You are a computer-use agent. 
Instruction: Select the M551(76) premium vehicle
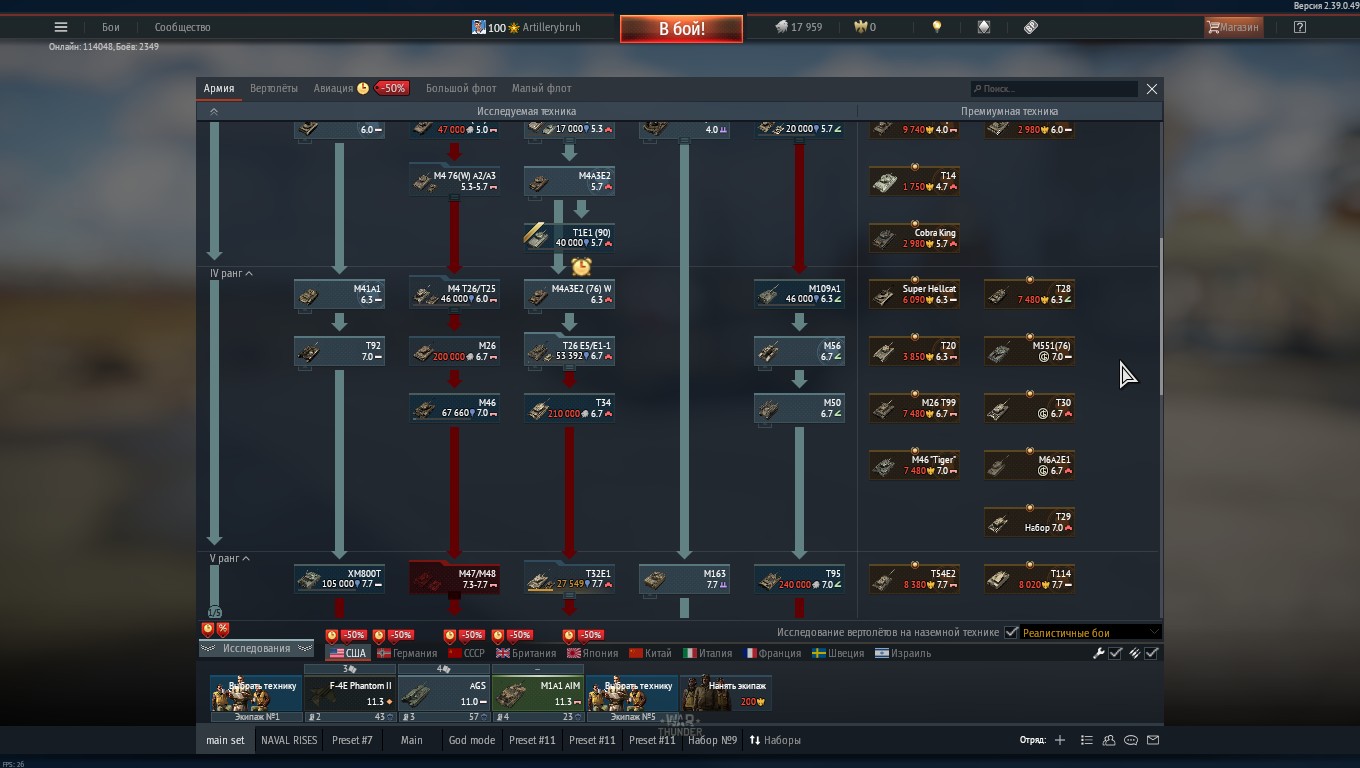[x=1029, y=351]
